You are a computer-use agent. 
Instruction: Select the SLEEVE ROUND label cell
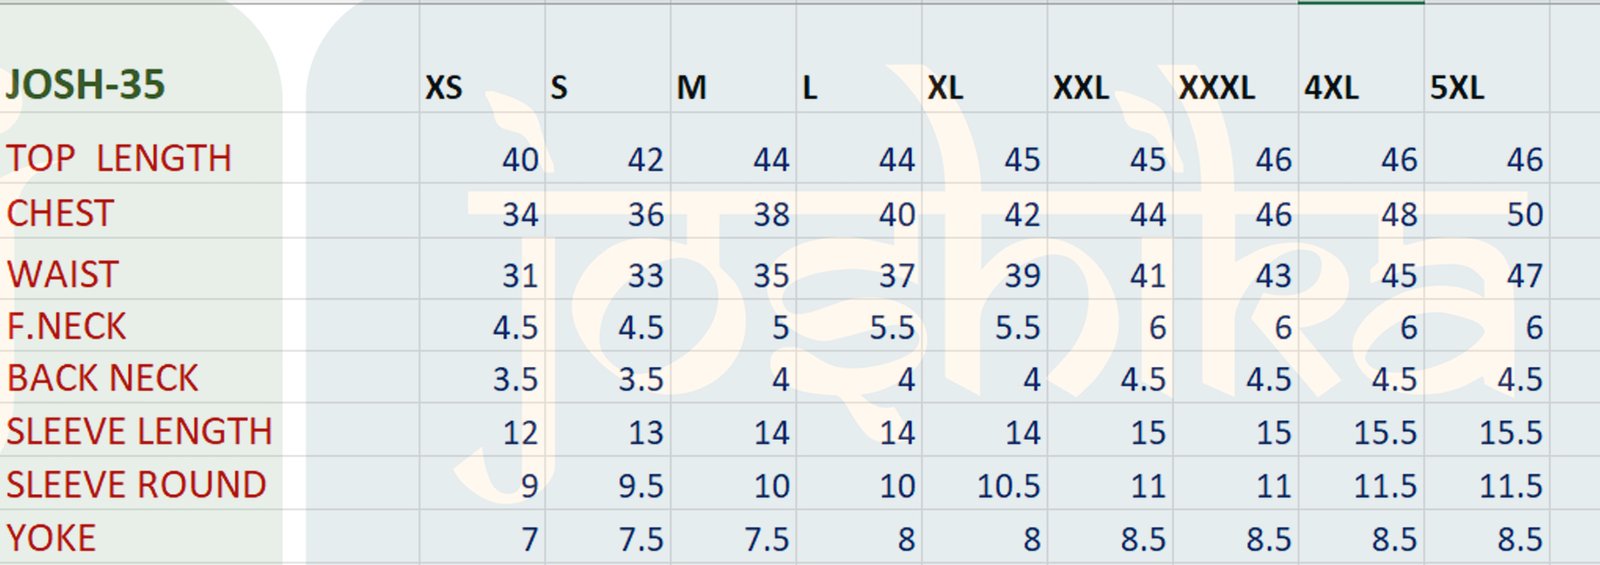click(x=136, y=484)
